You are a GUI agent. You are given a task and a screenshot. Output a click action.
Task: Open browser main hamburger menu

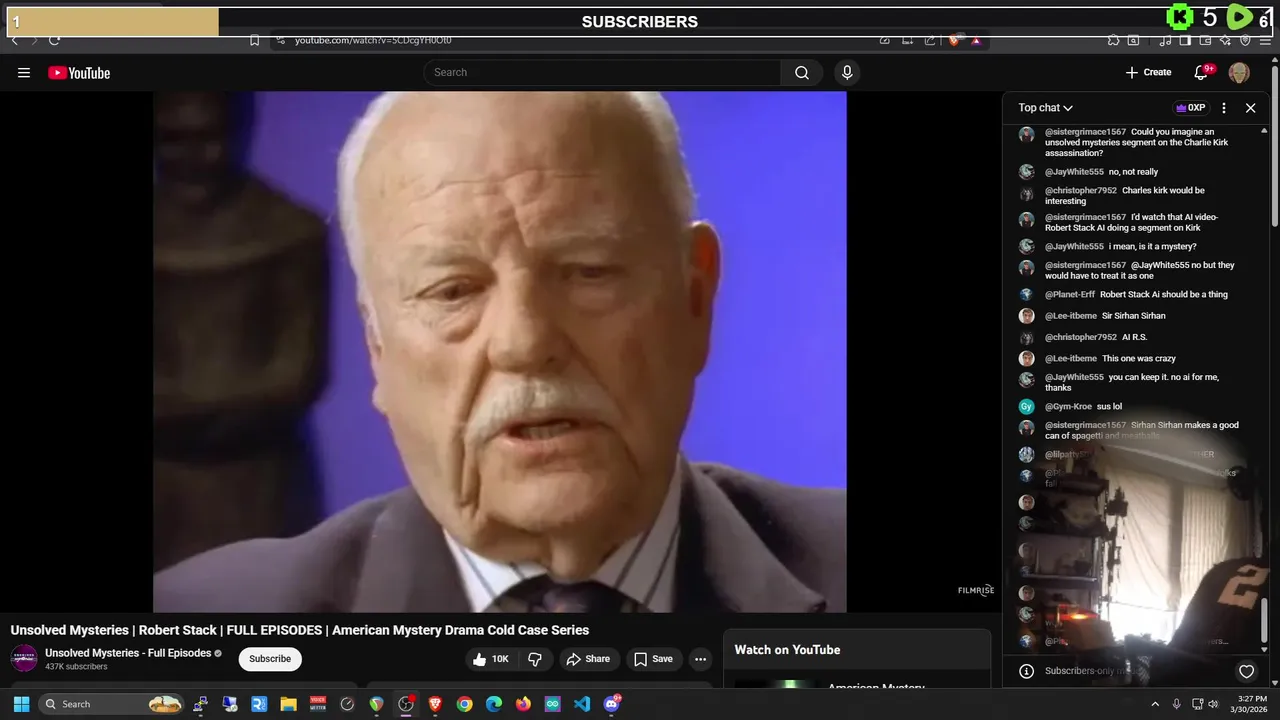(1266, 41)
